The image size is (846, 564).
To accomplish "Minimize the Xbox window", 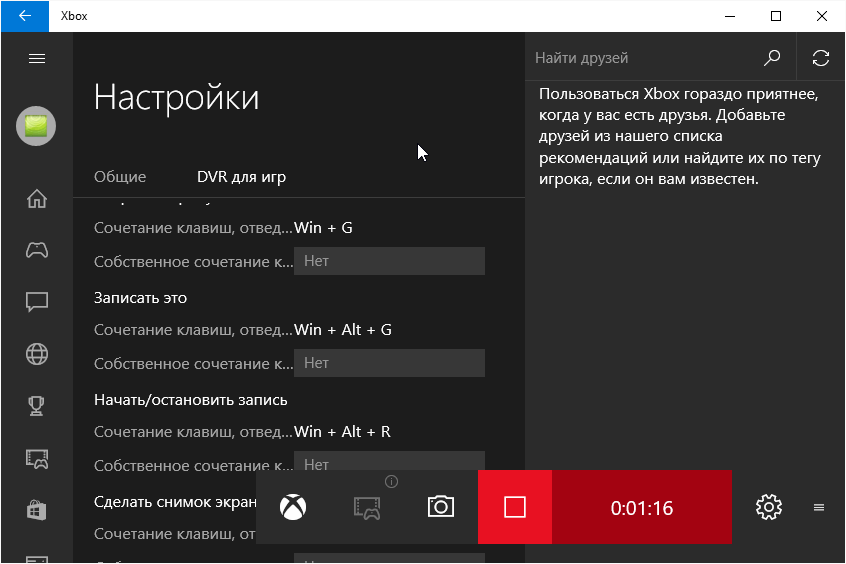I will pyautogui.click(x=730, y=16).
